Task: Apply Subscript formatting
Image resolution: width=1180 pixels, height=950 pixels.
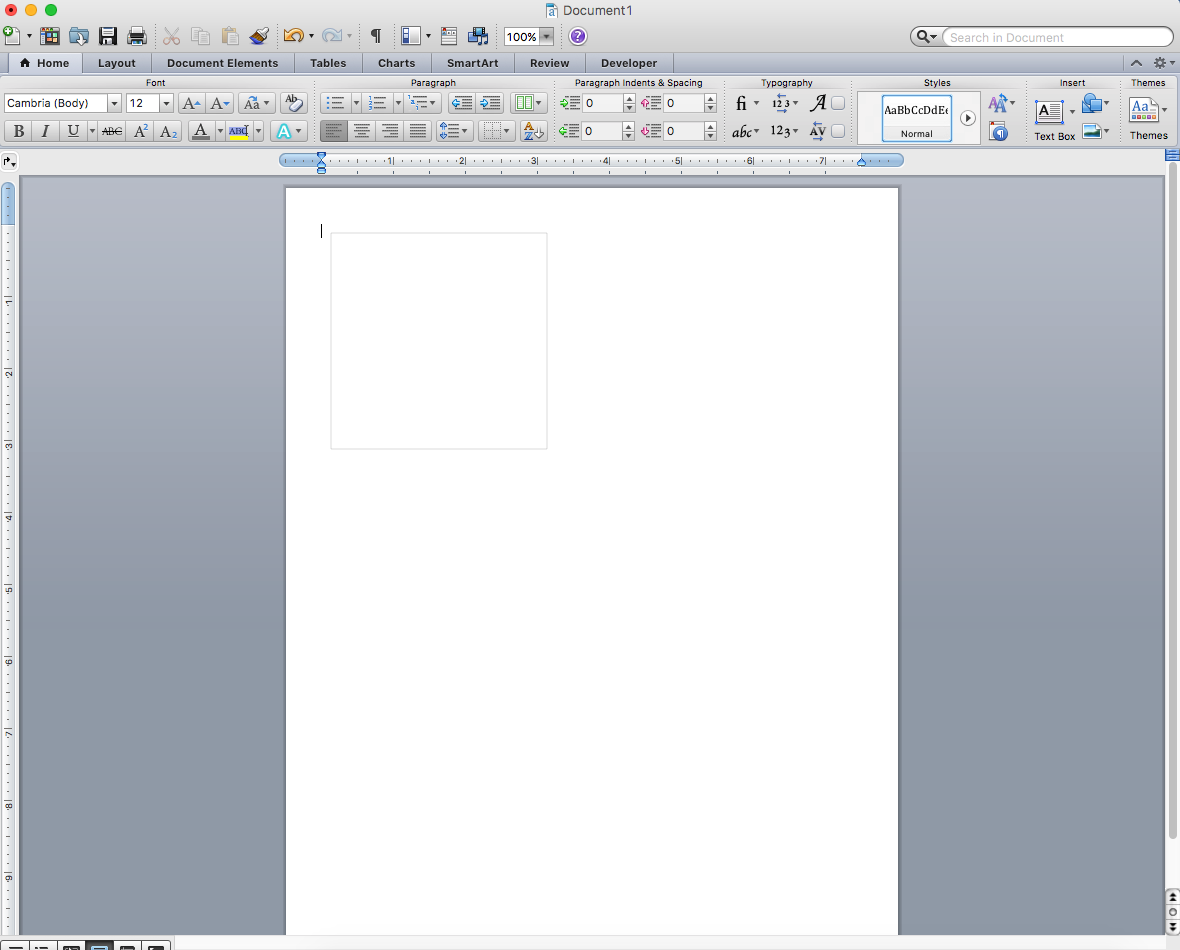Action: click(169, 132)
